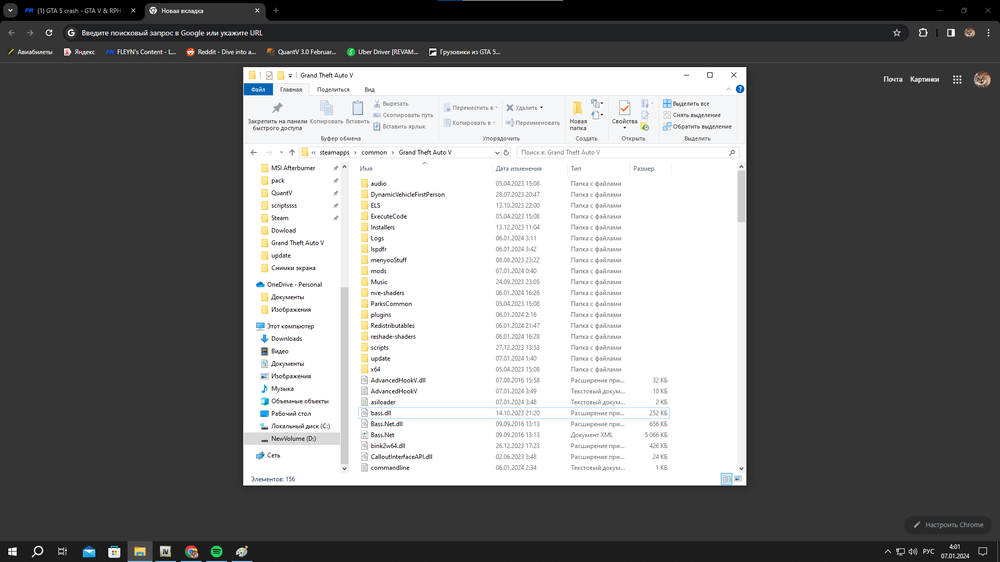The image size is (1000, 562).
Task: Open the easy access dropdown in Создать group
Action: point(596,115)
